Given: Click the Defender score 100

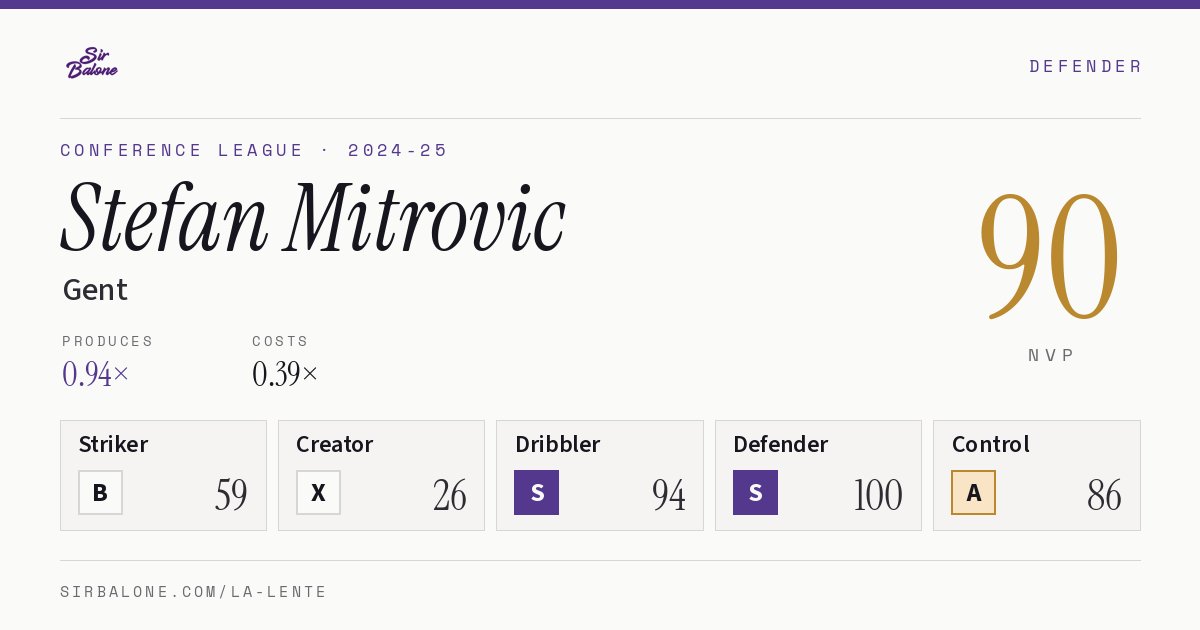Looking at the screenshot, I should click(x=878, y=495).
